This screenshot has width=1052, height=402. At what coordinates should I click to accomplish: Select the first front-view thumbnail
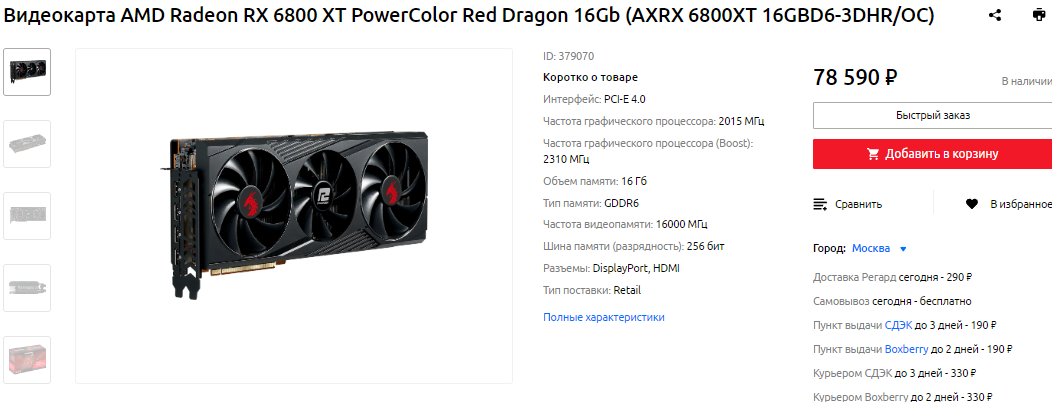pyautogui.click(x=27, y=72)
